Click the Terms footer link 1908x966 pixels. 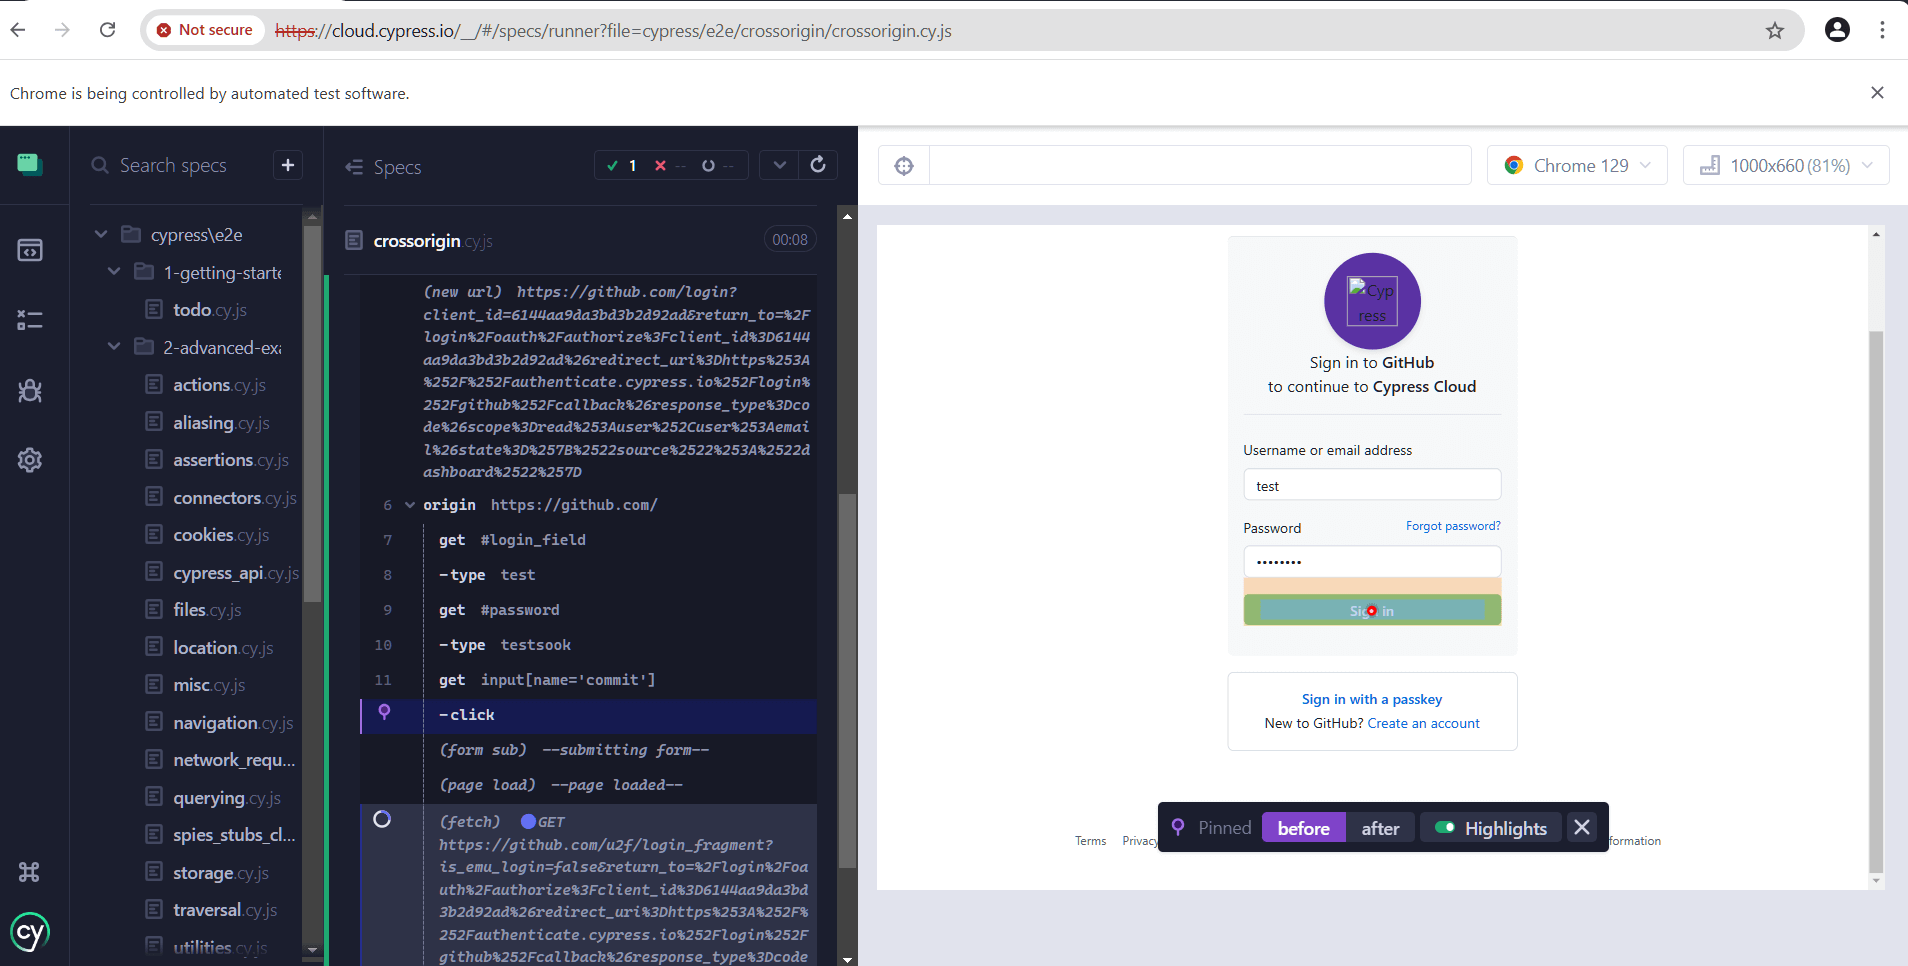(1090, 841)
